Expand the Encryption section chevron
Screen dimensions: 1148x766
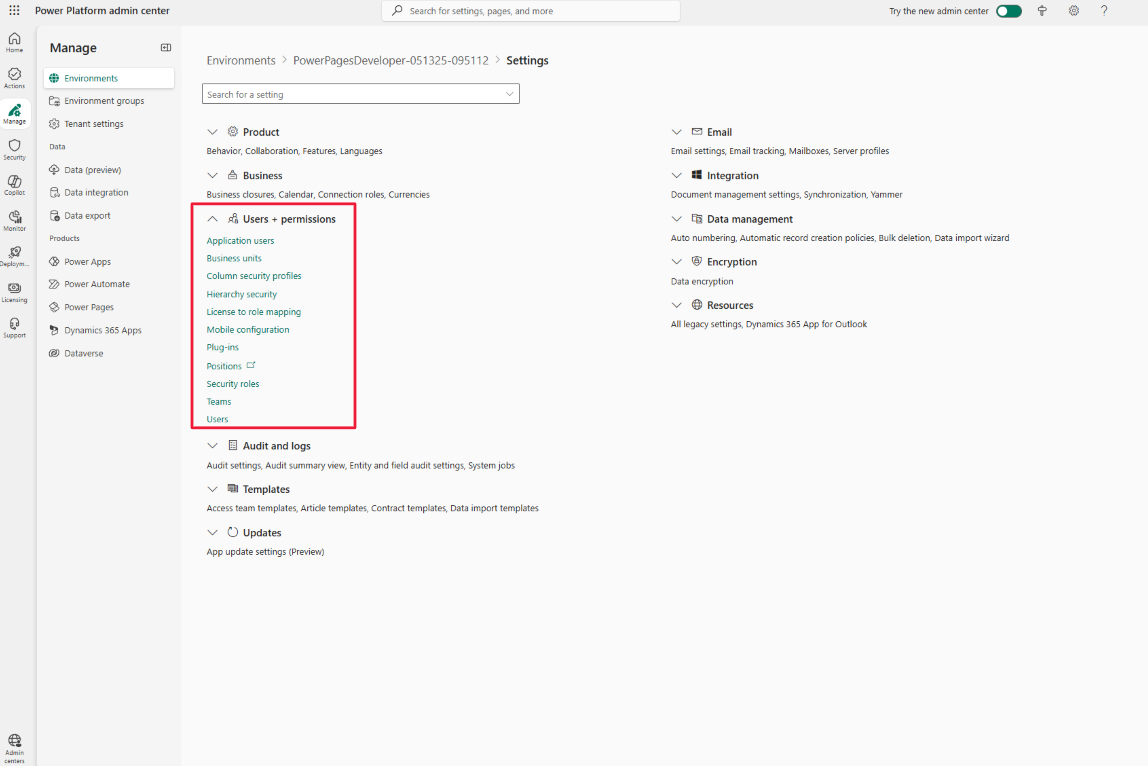tap(676, 261)
